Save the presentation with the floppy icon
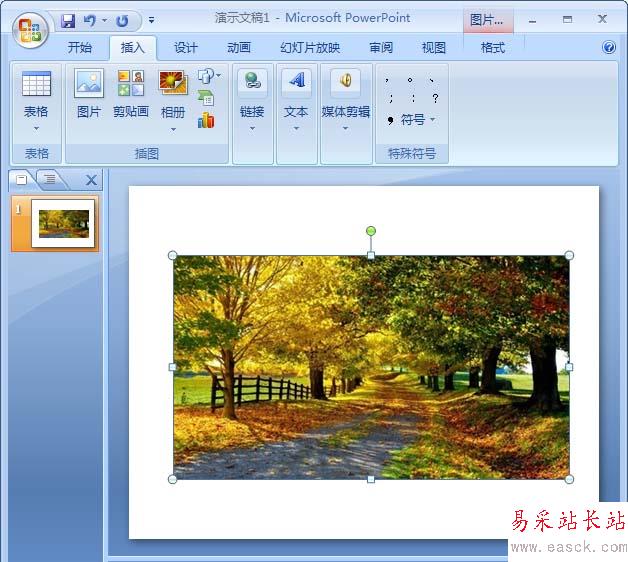Screen dimensions: 628x562 pyautogui.click(x=68, y=20)
